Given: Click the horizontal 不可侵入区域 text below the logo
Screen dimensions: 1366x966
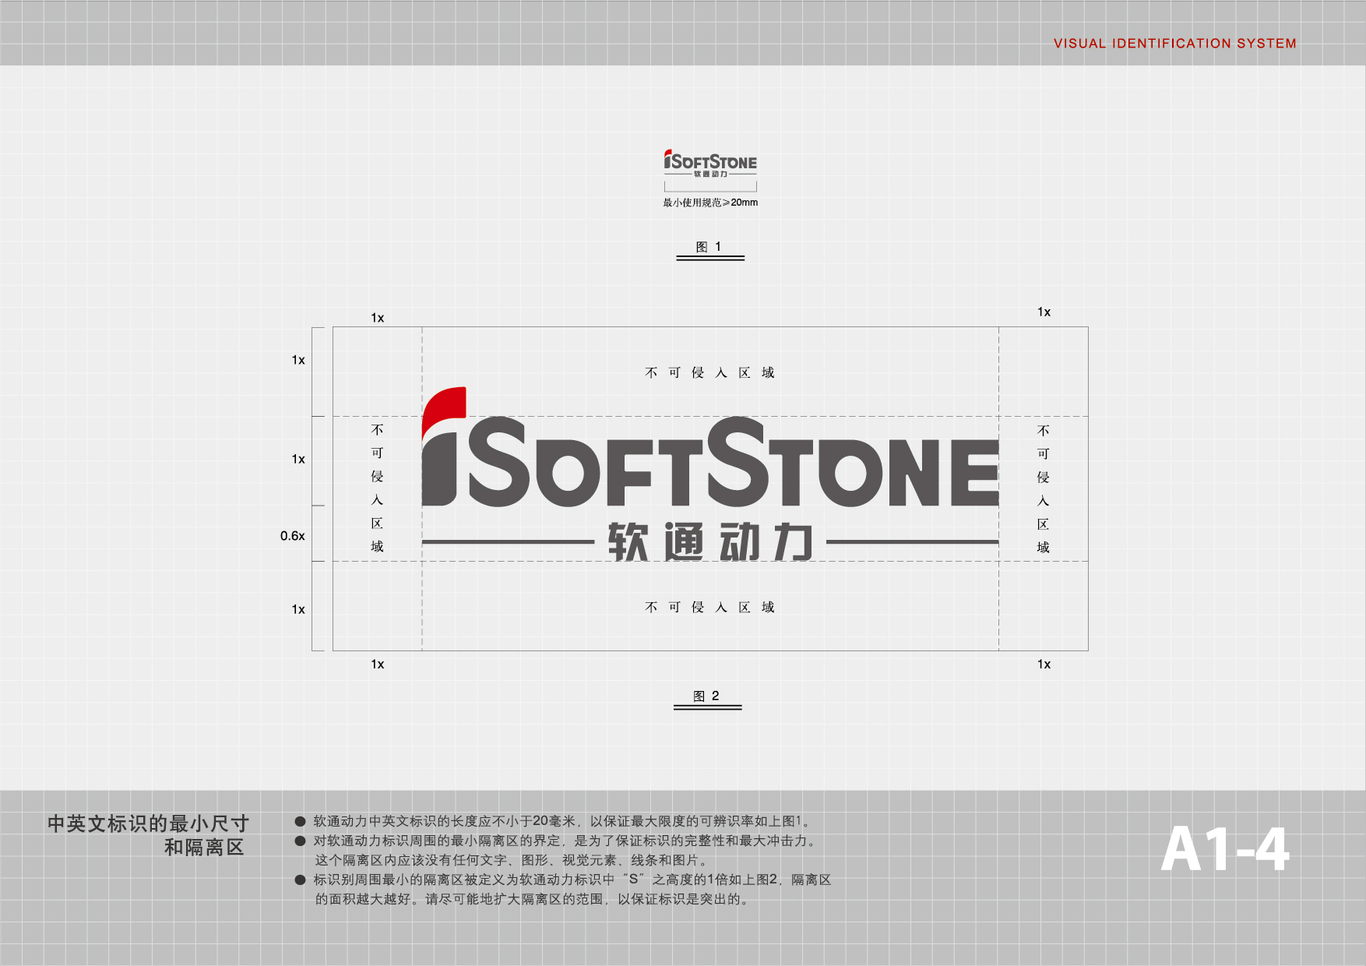Looking at the screenshot, I should click(x=710, y=607).
